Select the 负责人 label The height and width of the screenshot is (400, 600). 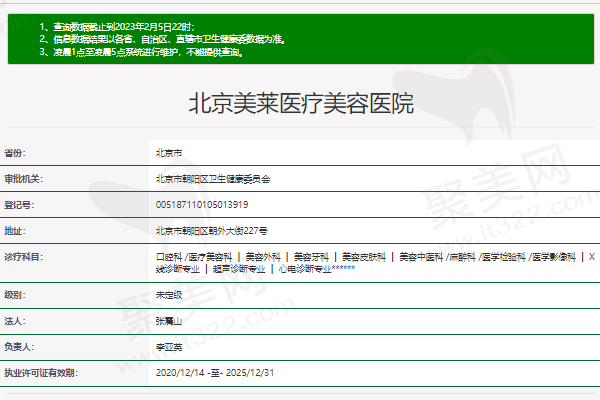coord(19,347)
